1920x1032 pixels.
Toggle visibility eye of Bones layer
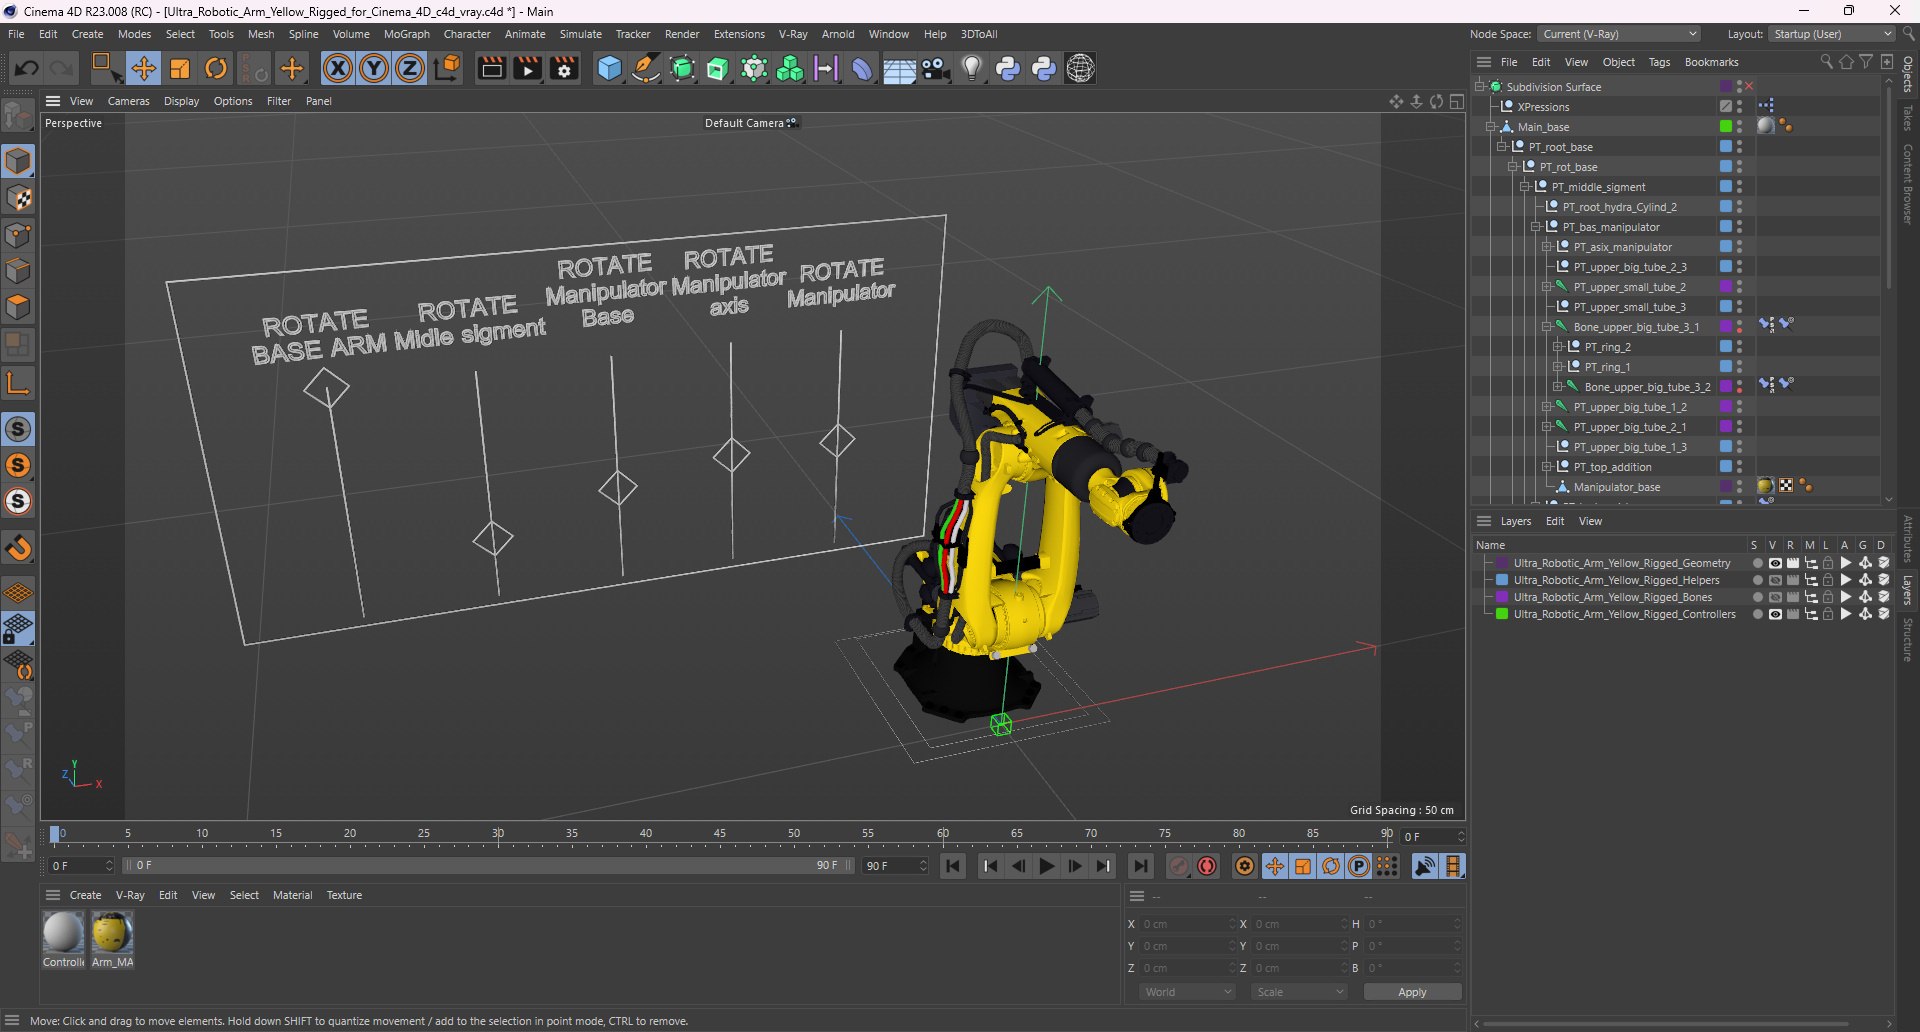coord(1775,597)
